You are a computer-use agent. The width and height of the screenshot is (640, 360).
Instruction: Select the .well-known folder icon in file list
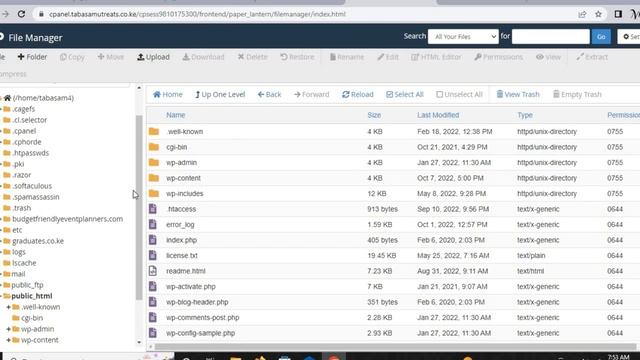coord(154,131)
